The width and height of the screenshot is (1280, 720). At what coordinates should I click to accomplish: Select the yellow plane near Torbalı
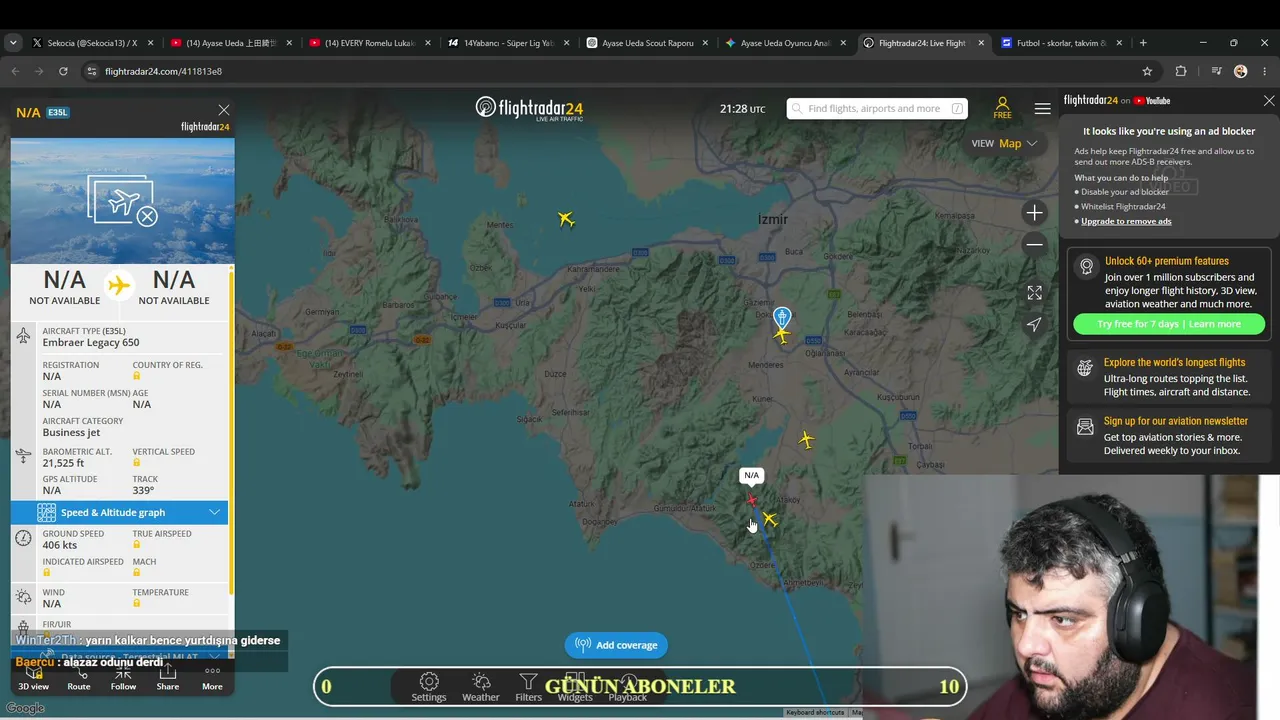click(x=806, y=440)
